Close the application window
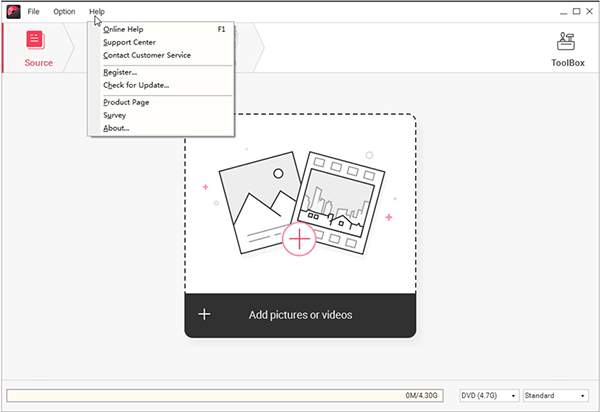This screenshot has height=412, width=600. pyautogui.click(x=589, y=11)
